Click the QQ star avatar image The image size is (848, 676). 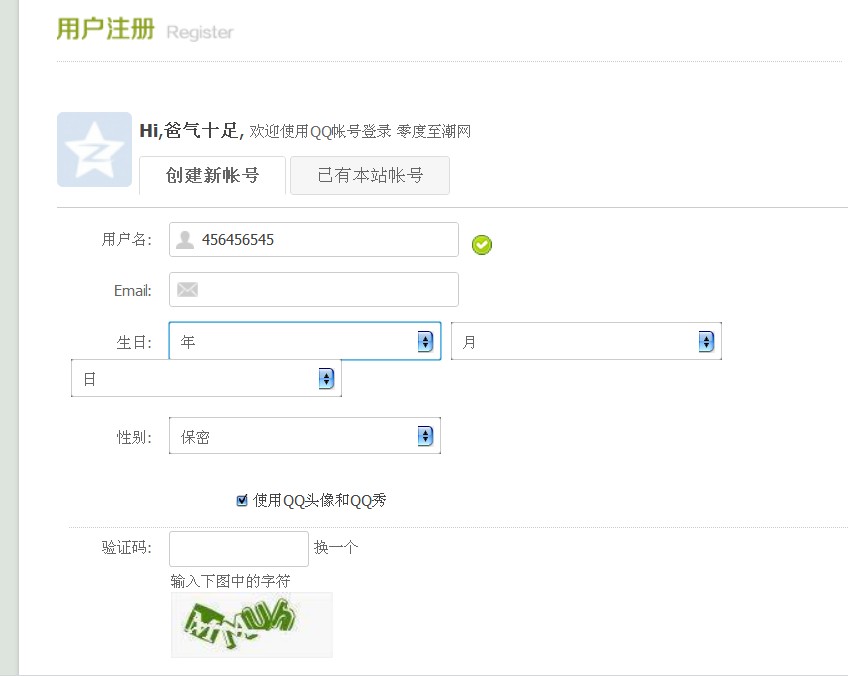(x=94, y=149)
